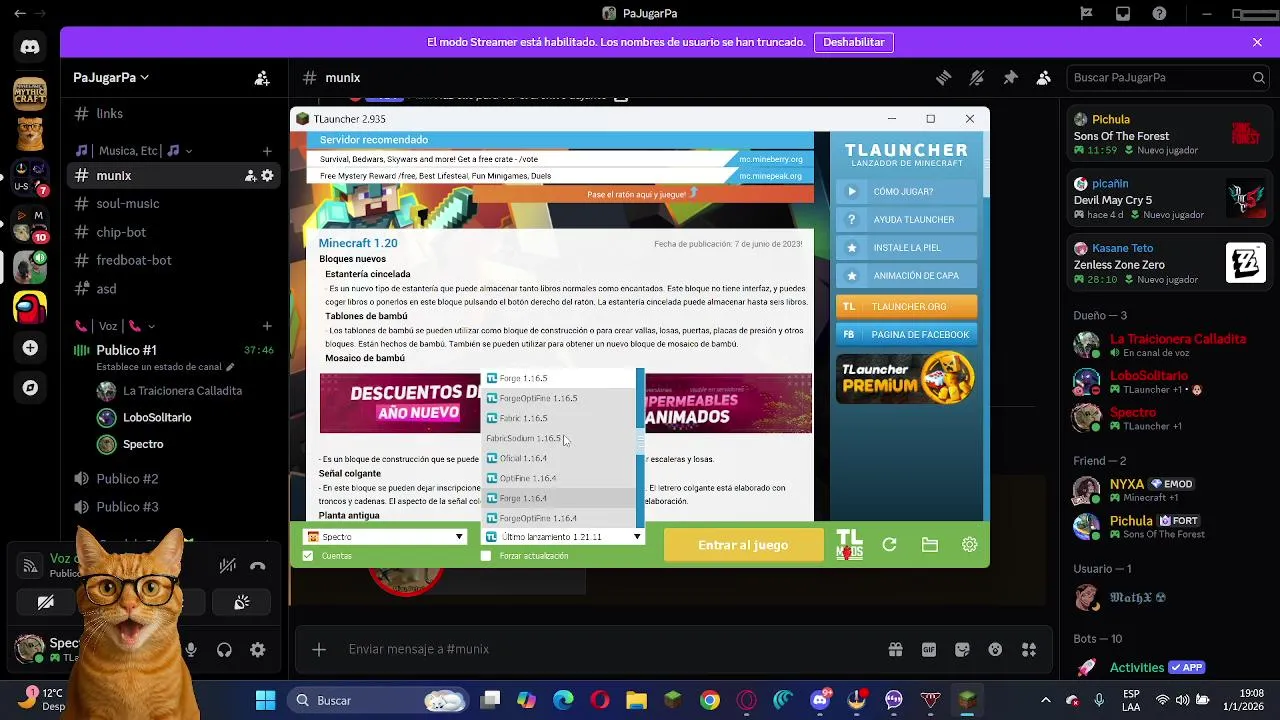Collapse the Voz category
The image size is (1280, 720).
[113, 326]
